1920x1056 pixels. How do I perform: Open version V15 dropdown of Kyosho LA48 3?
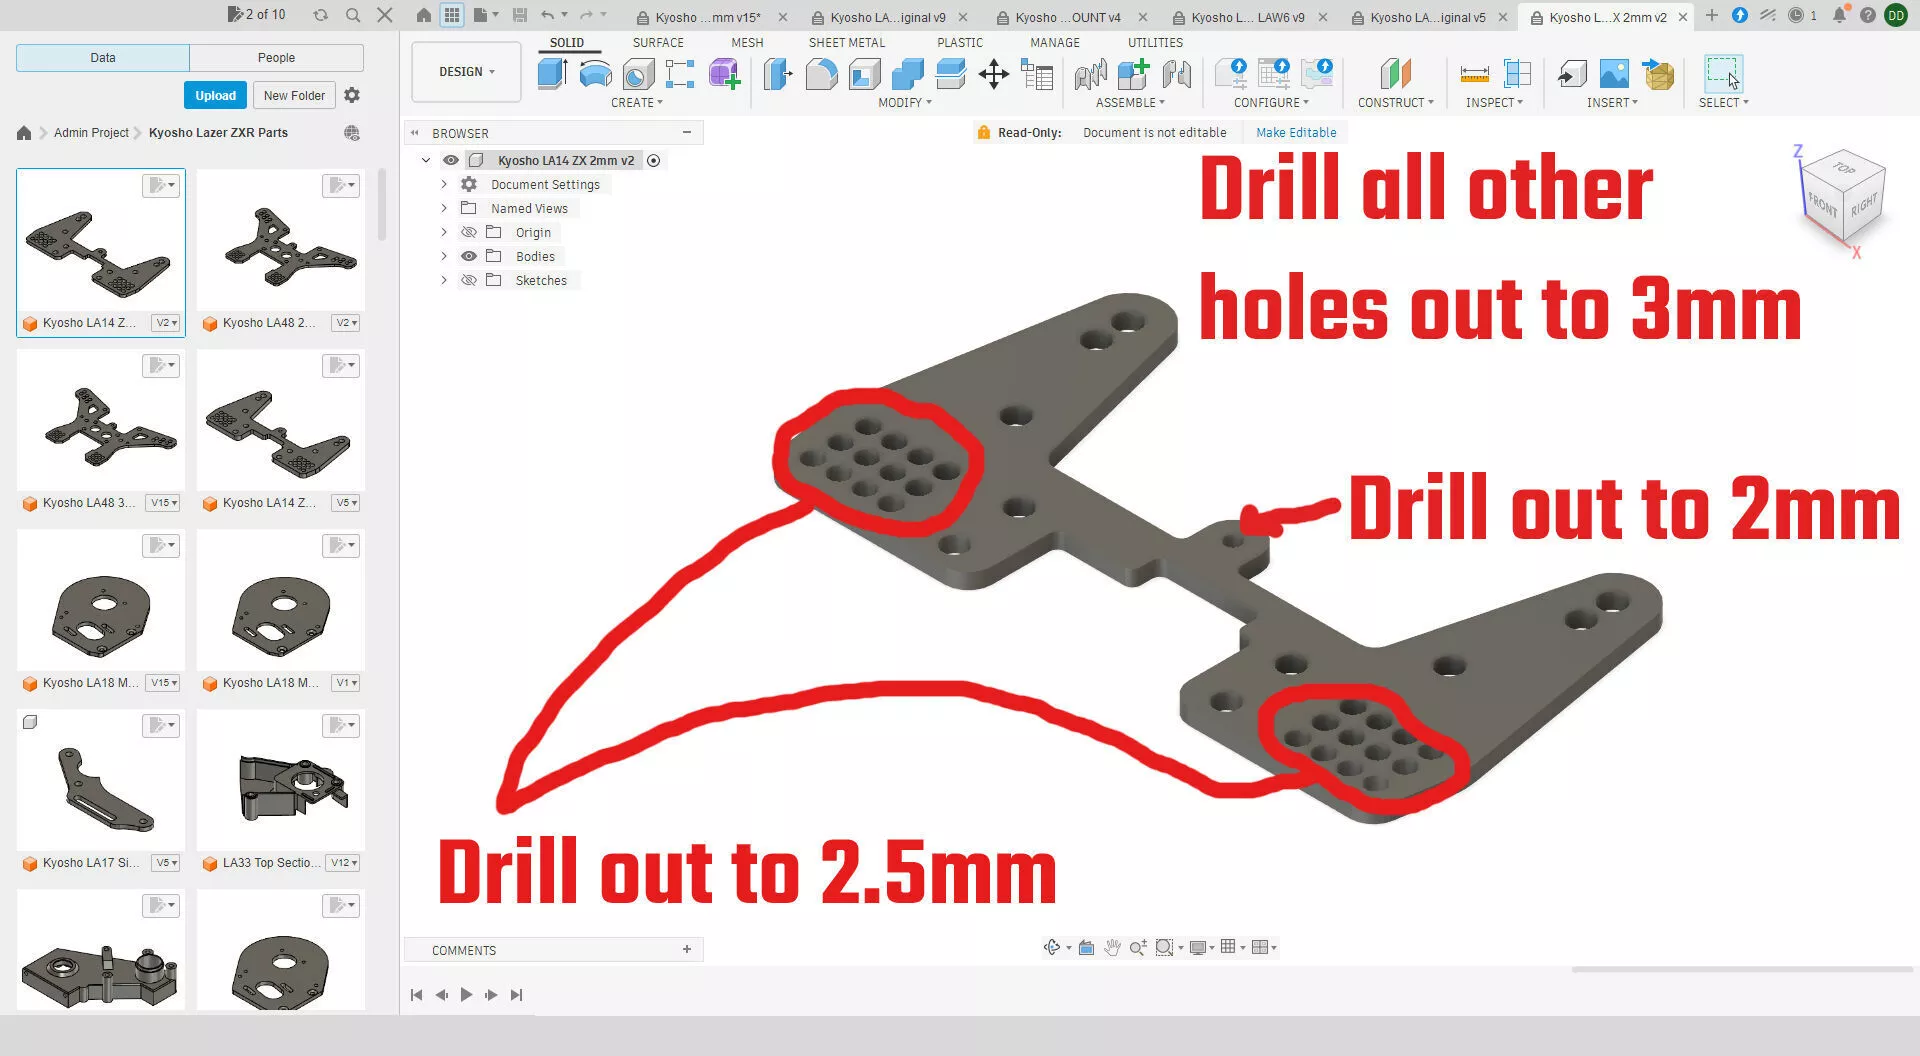163,503
